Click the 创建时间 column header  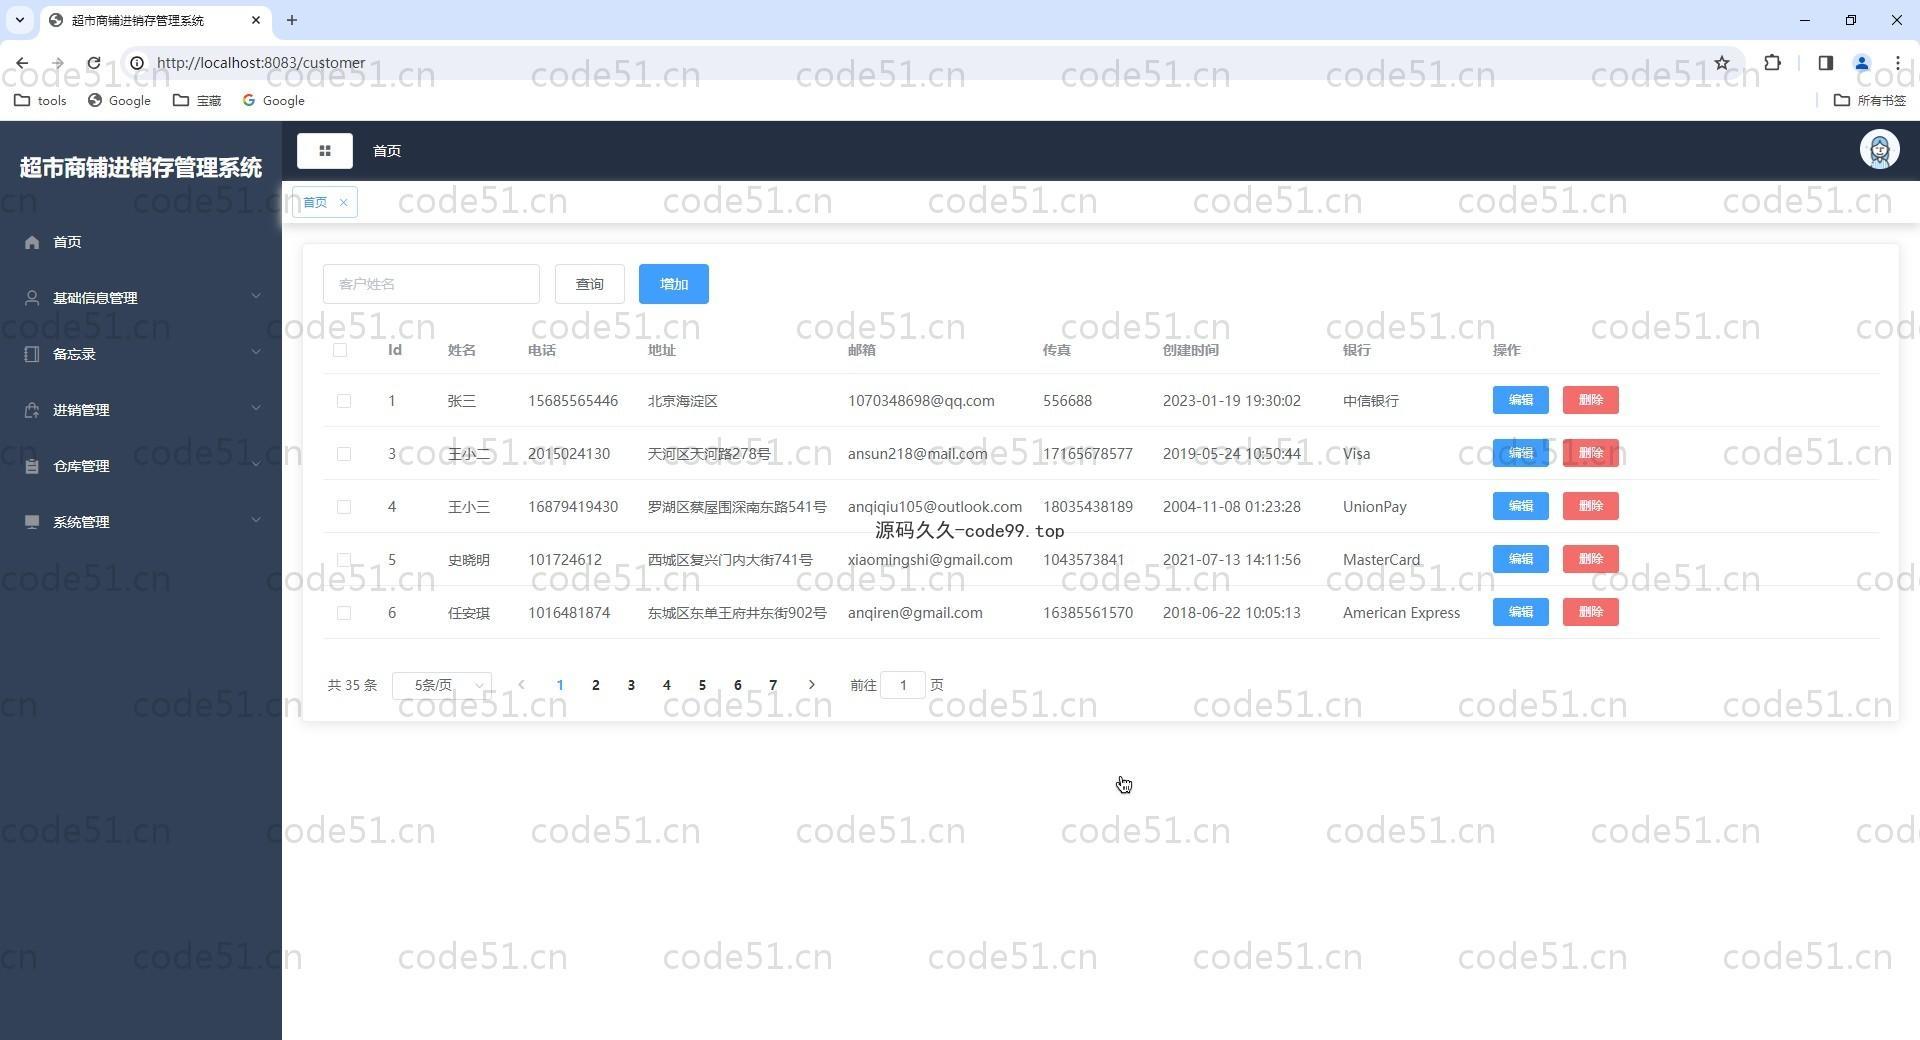point(1190,350)
